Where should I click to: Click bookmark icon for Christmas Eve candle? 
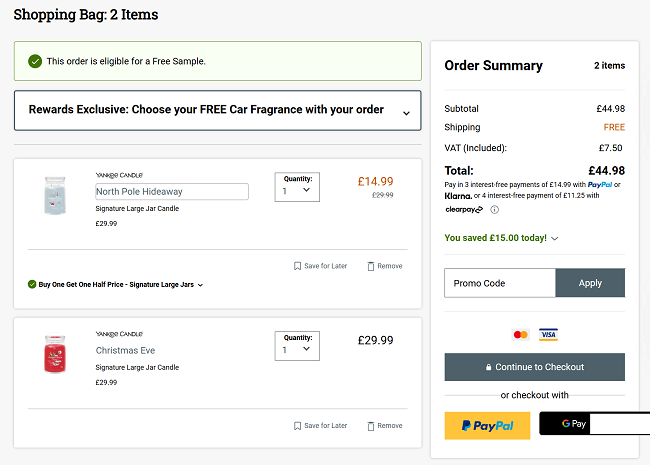tap(297, 426)
